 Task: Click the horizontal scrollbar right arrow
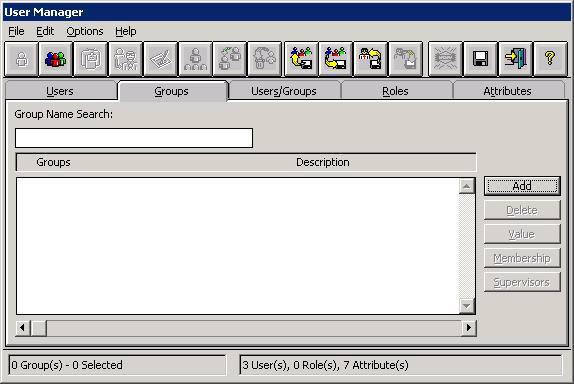coord(468,328)
